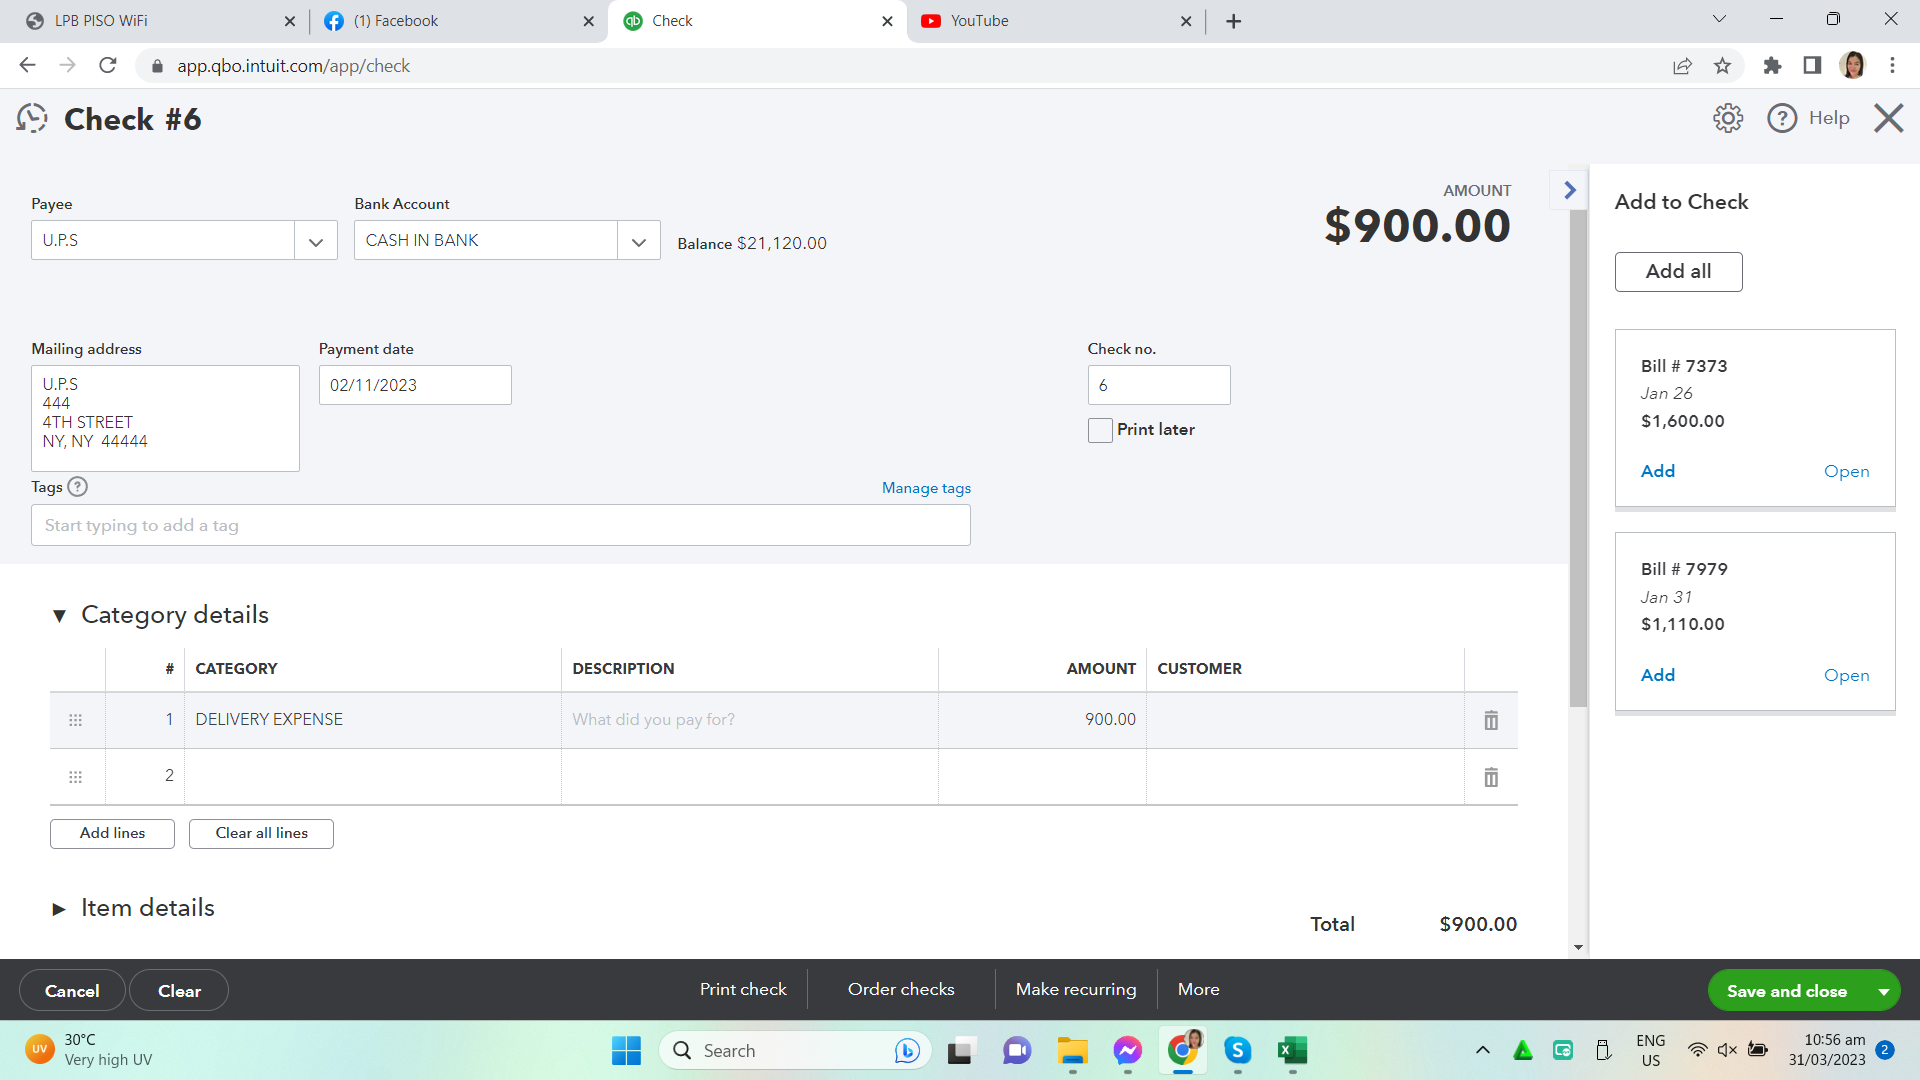Image resolution: width=1920 pixels, height=1080 pixels.
Task: Click trash icon on line 2
Action: 1490,777
